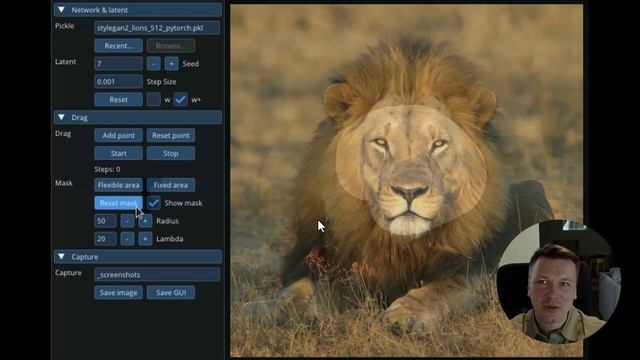Viewport: 640px width, 360px height.
Task: Click the Radius value field
Action: (105, 221)
